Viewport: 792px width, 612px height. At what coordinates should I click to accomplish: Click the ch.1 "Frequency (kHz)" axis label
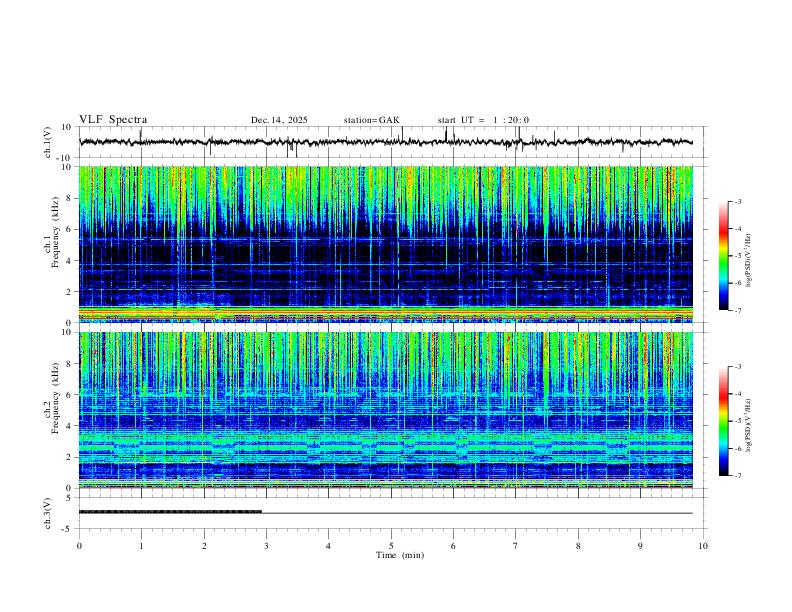click(x=55, y=232)
